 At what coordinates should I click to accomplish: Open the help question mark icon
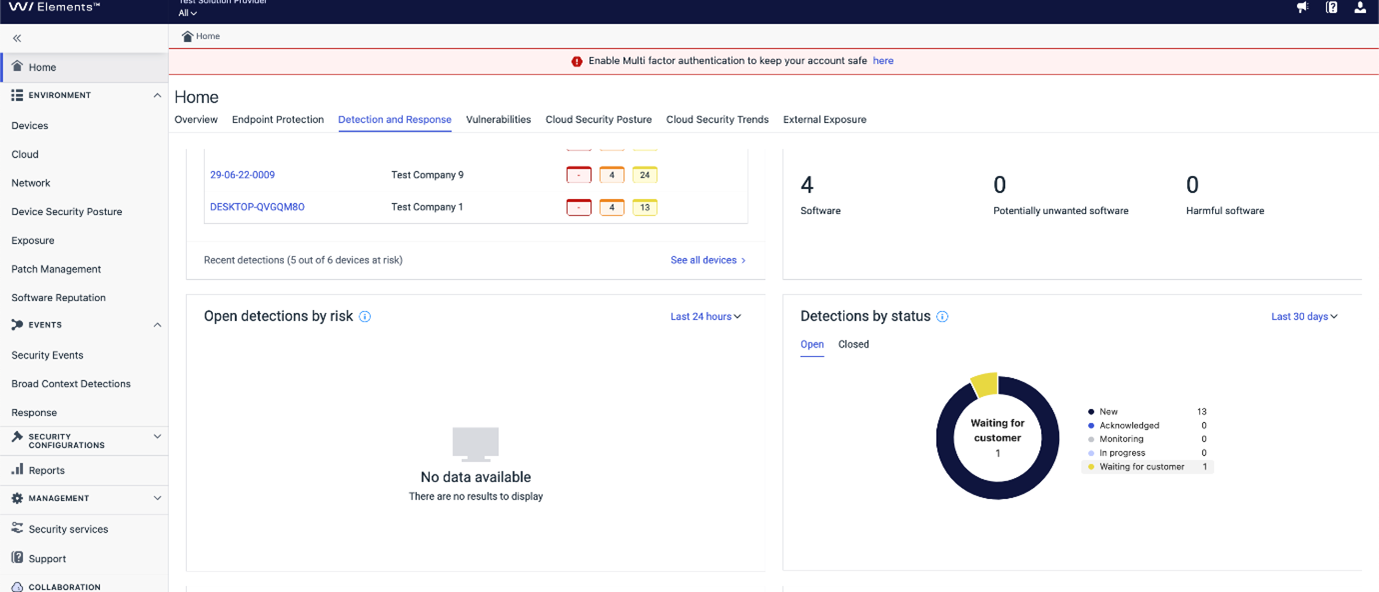pyautogui.click(x=1331, y=7)
